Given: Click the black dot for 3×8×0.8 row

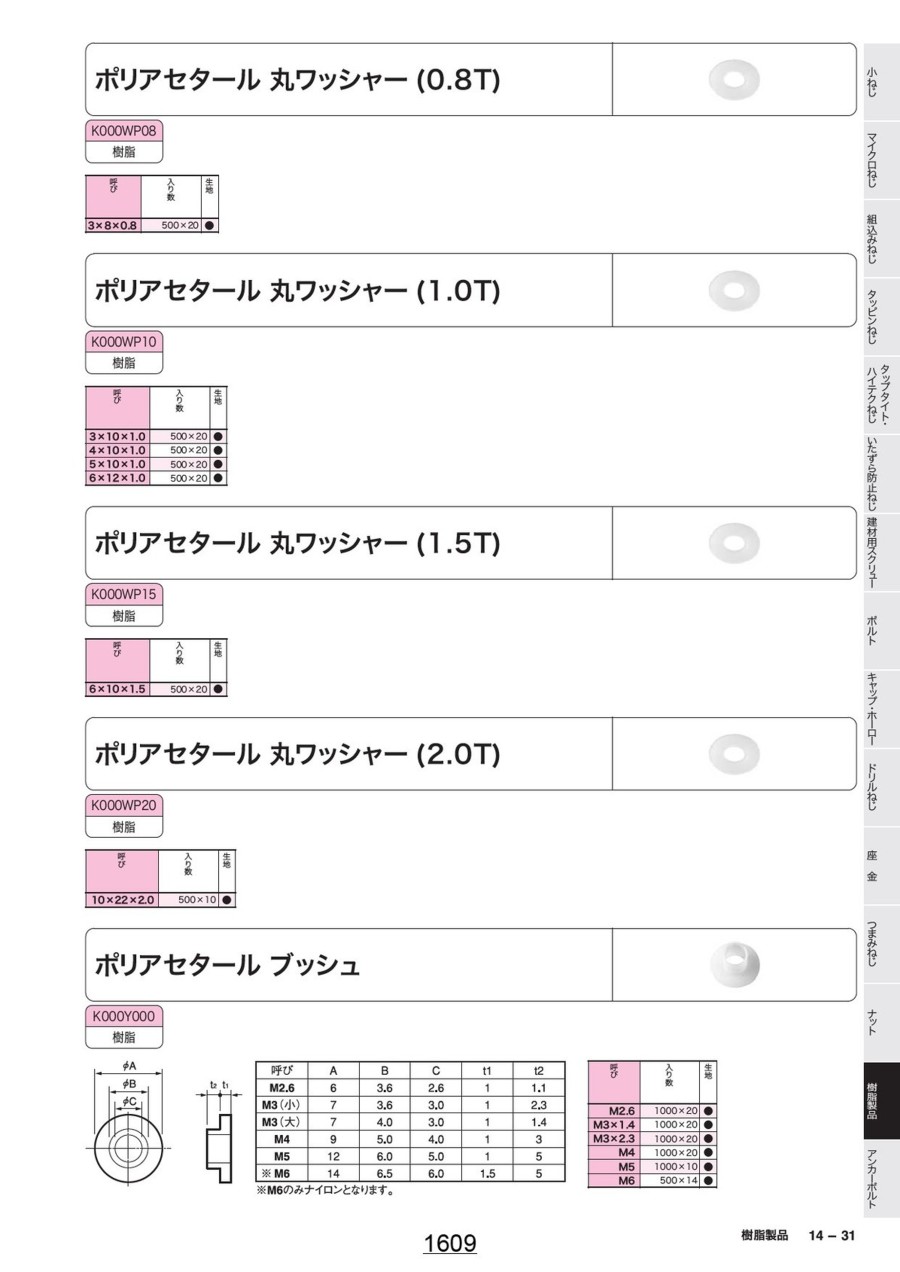Looking at the screenshot, I should coord(209,226).
